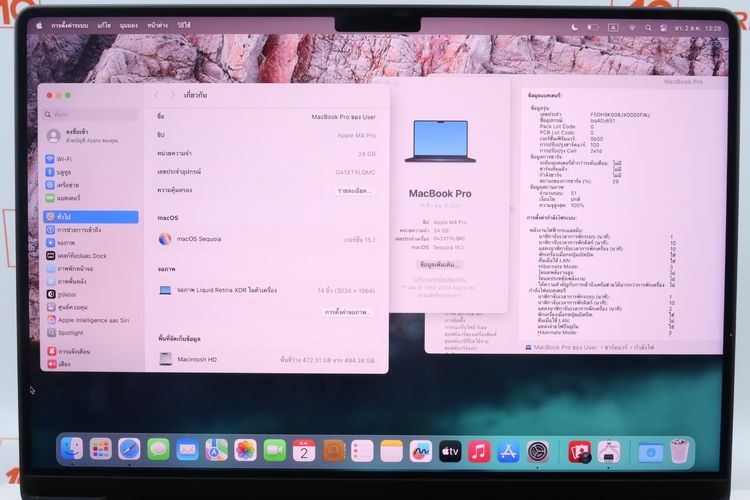This screenshot has width=750, height=500.
Task: Click the coverage Details button
Action: coord(354,191)
